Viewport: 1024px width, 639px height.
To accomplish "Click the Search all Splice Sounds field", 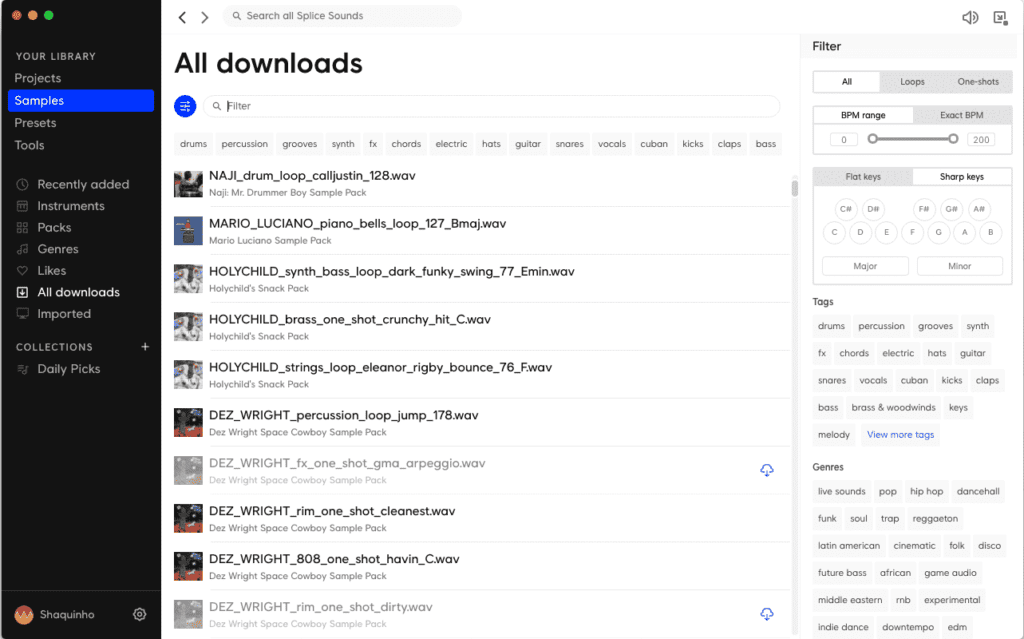I will pyautogui.click(x=342, y=16).
